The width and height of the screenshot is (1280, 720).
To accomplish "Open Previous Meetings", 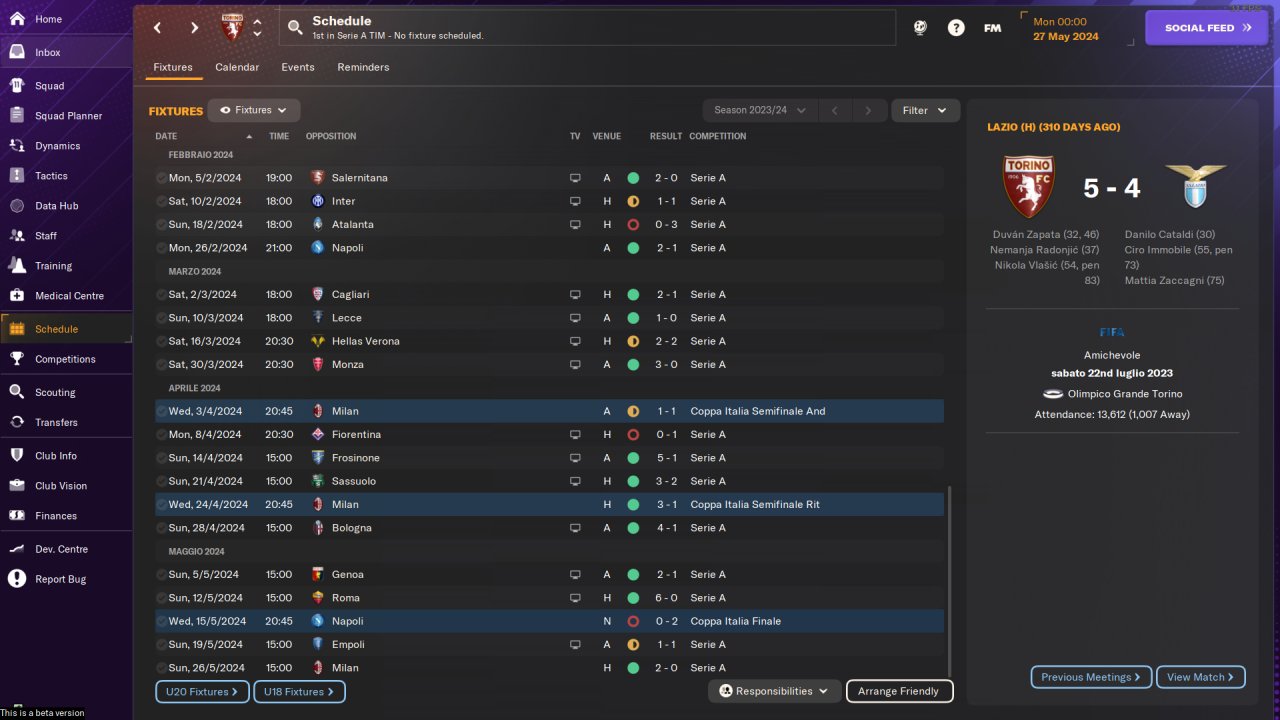I will 1091,677.
